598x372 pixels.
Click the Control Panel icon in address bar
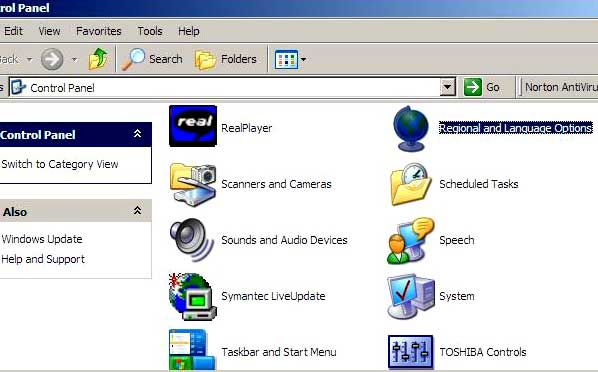(x=18, y=87)
